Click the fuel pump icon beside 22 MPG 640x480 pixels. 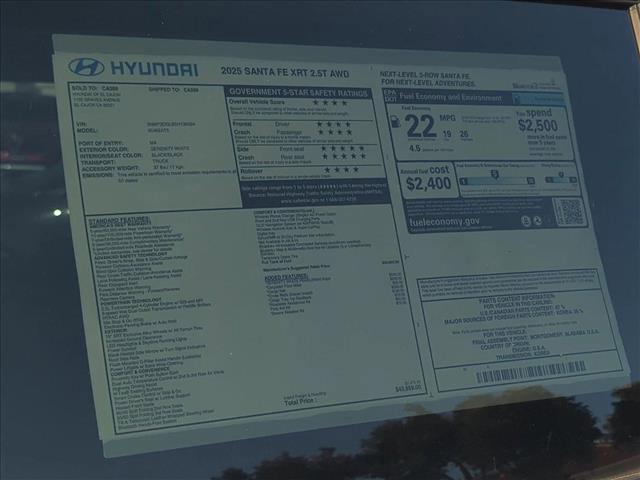(x=396, y=121)
